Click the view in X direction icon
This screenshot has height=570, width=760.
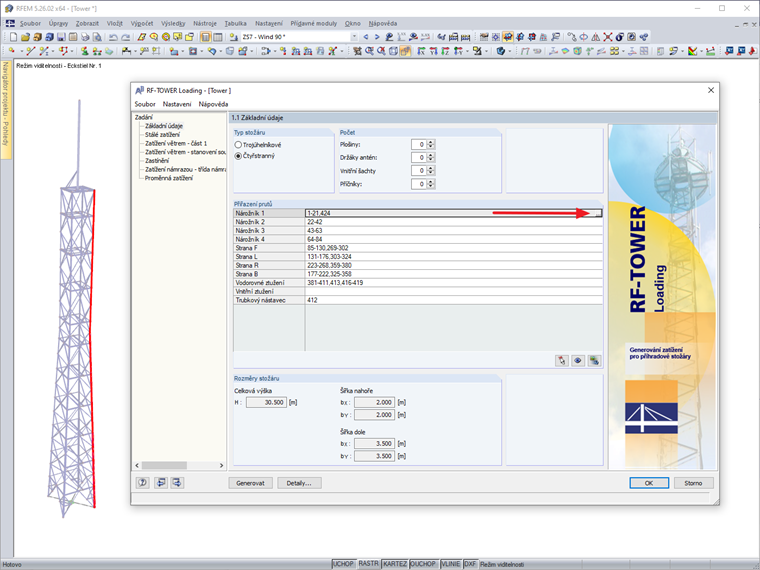tap(422, 50)
